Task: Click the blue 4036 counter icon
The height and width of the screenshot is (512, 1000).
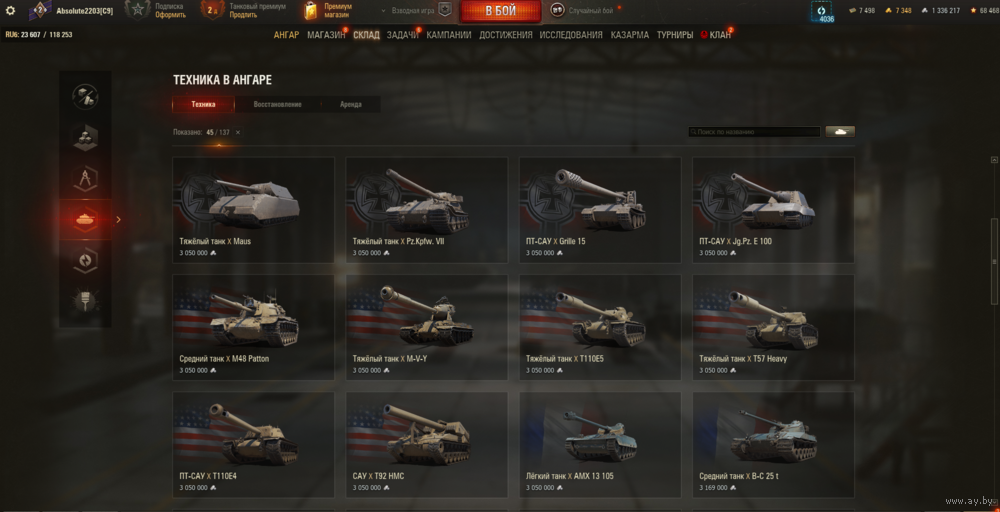Action: (x=821, y=11)
